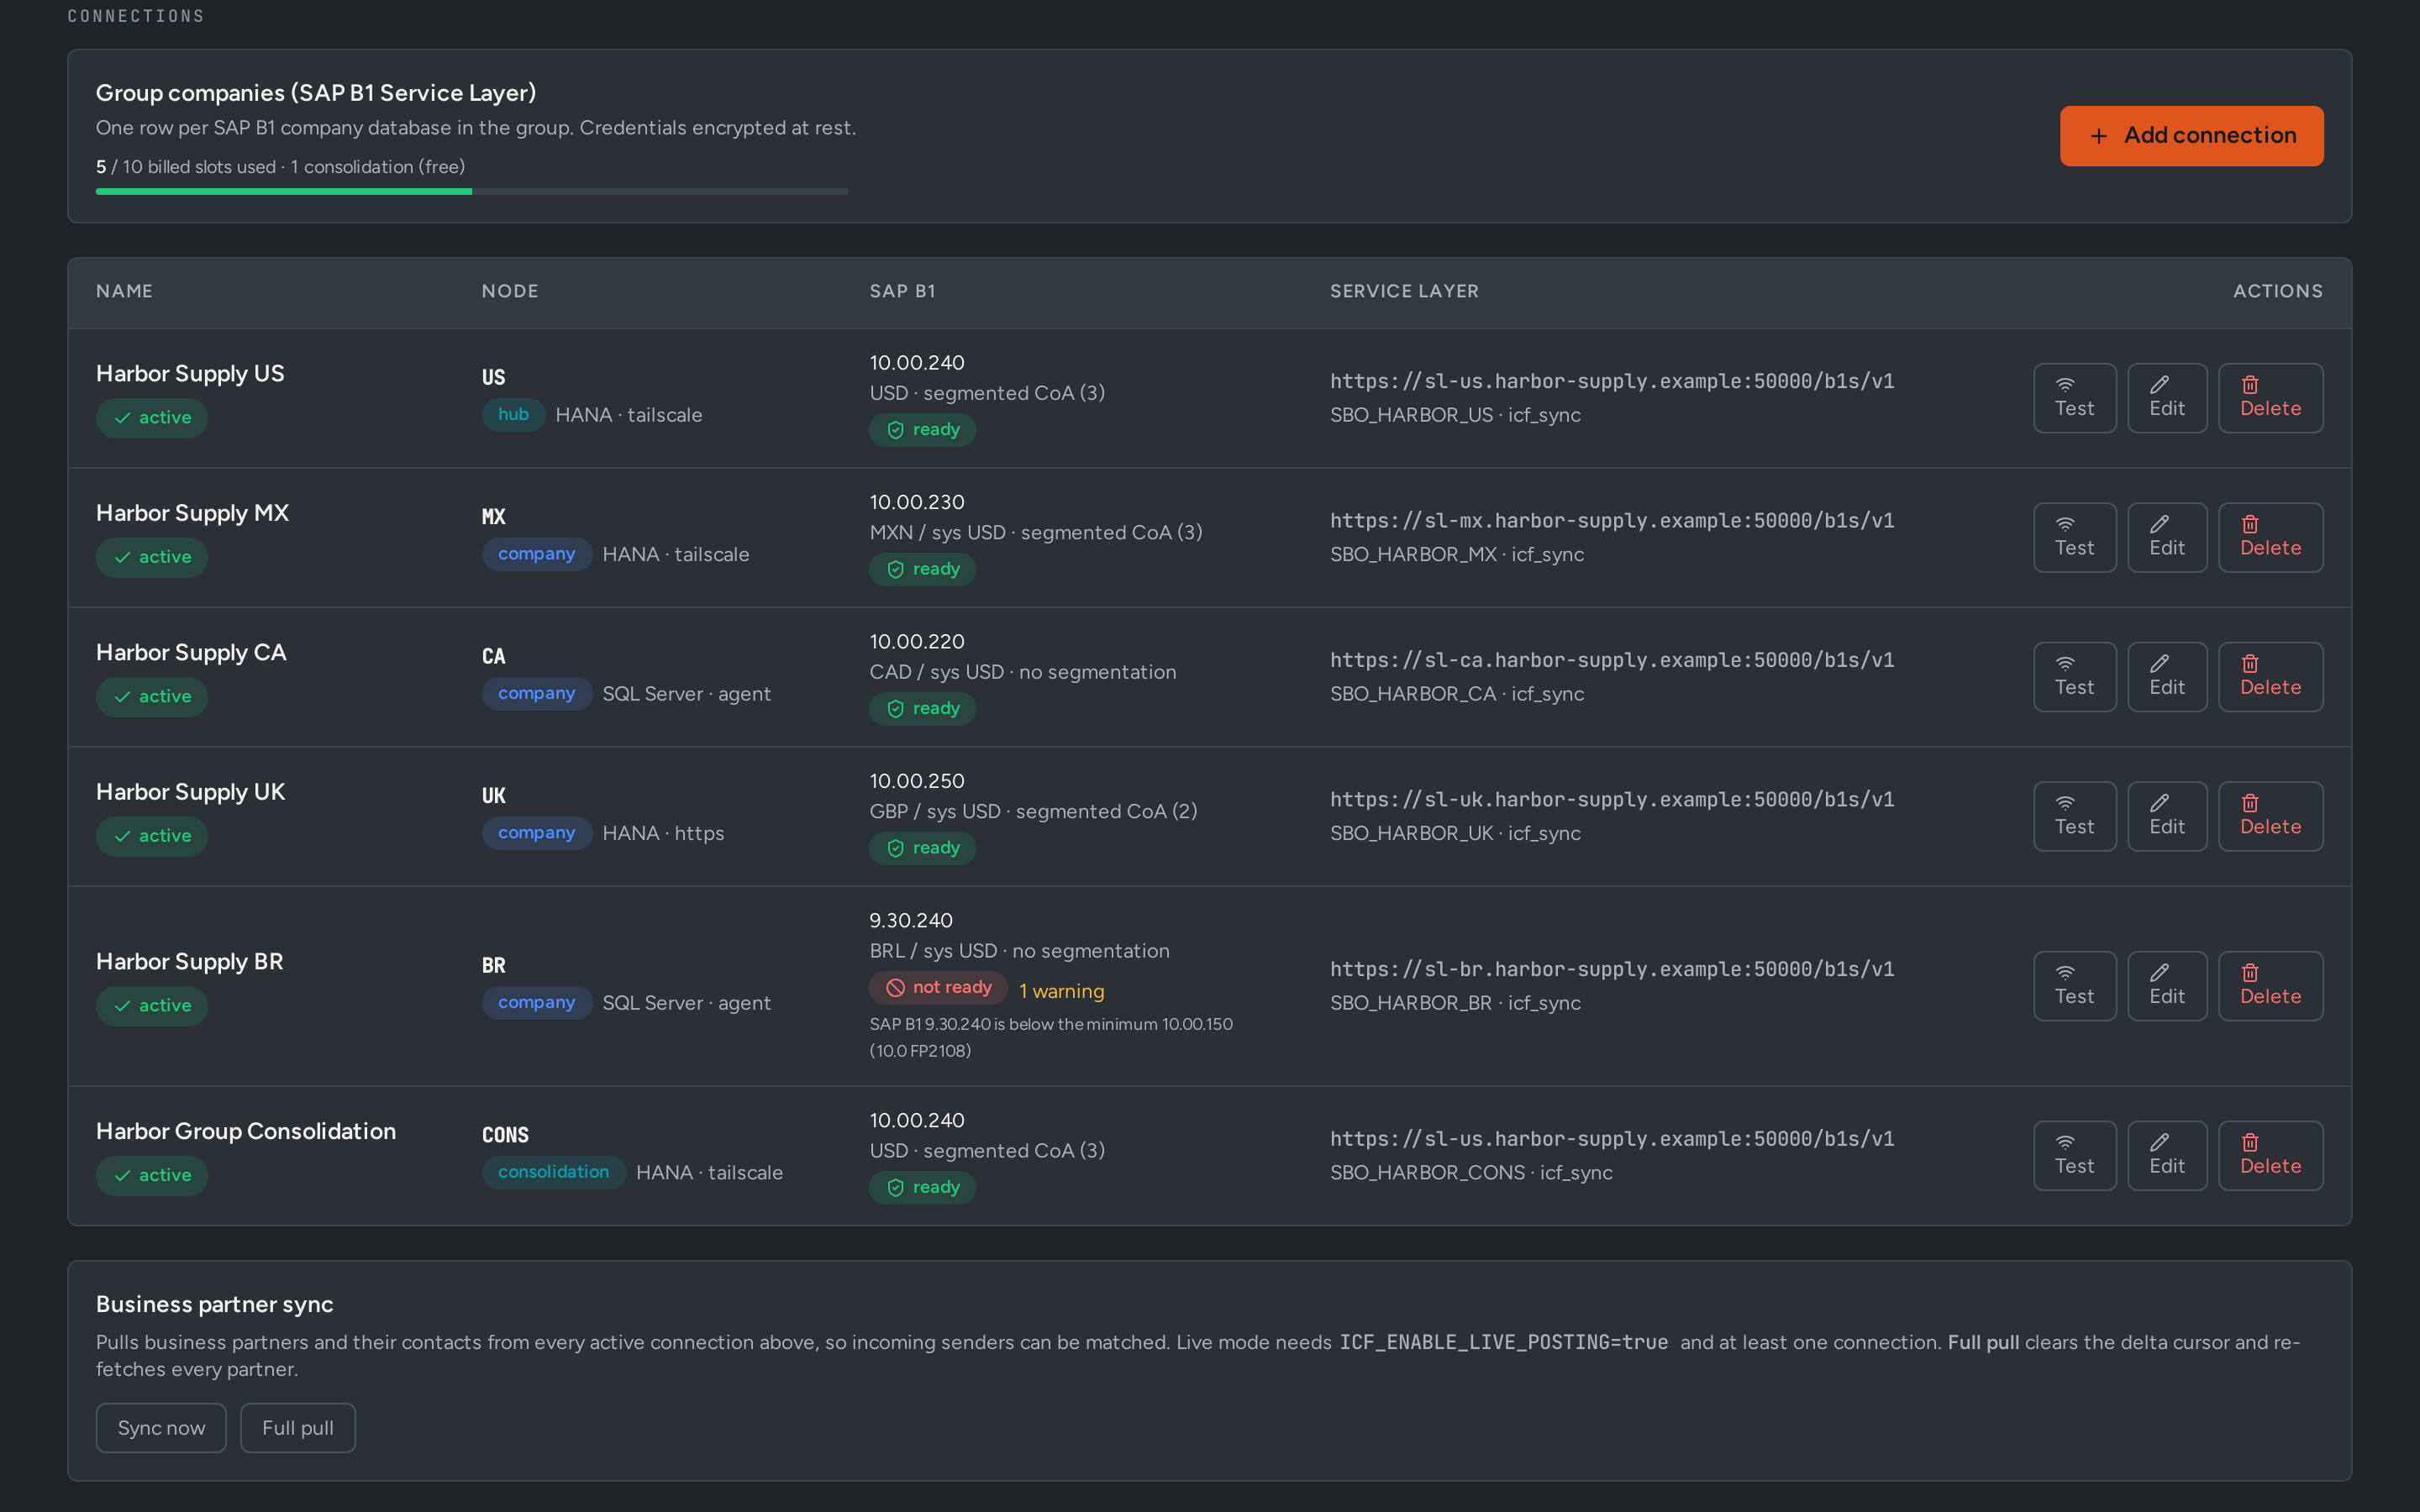2420x1512 pixels.
Task: Click the not ready badge for BR
Action: pyautogui.click(x=938, y=988)
